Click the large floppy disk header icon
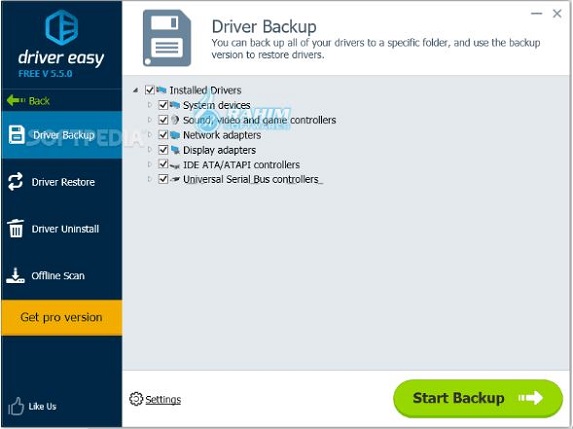Screen dimensions: 573x429 (x=167, y=38)
